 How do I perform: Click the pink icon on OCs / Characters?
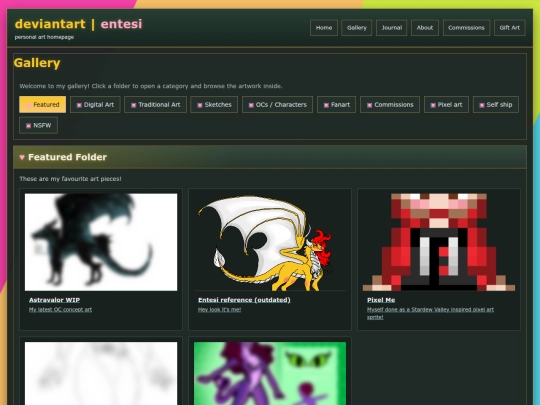click(251, 105)
